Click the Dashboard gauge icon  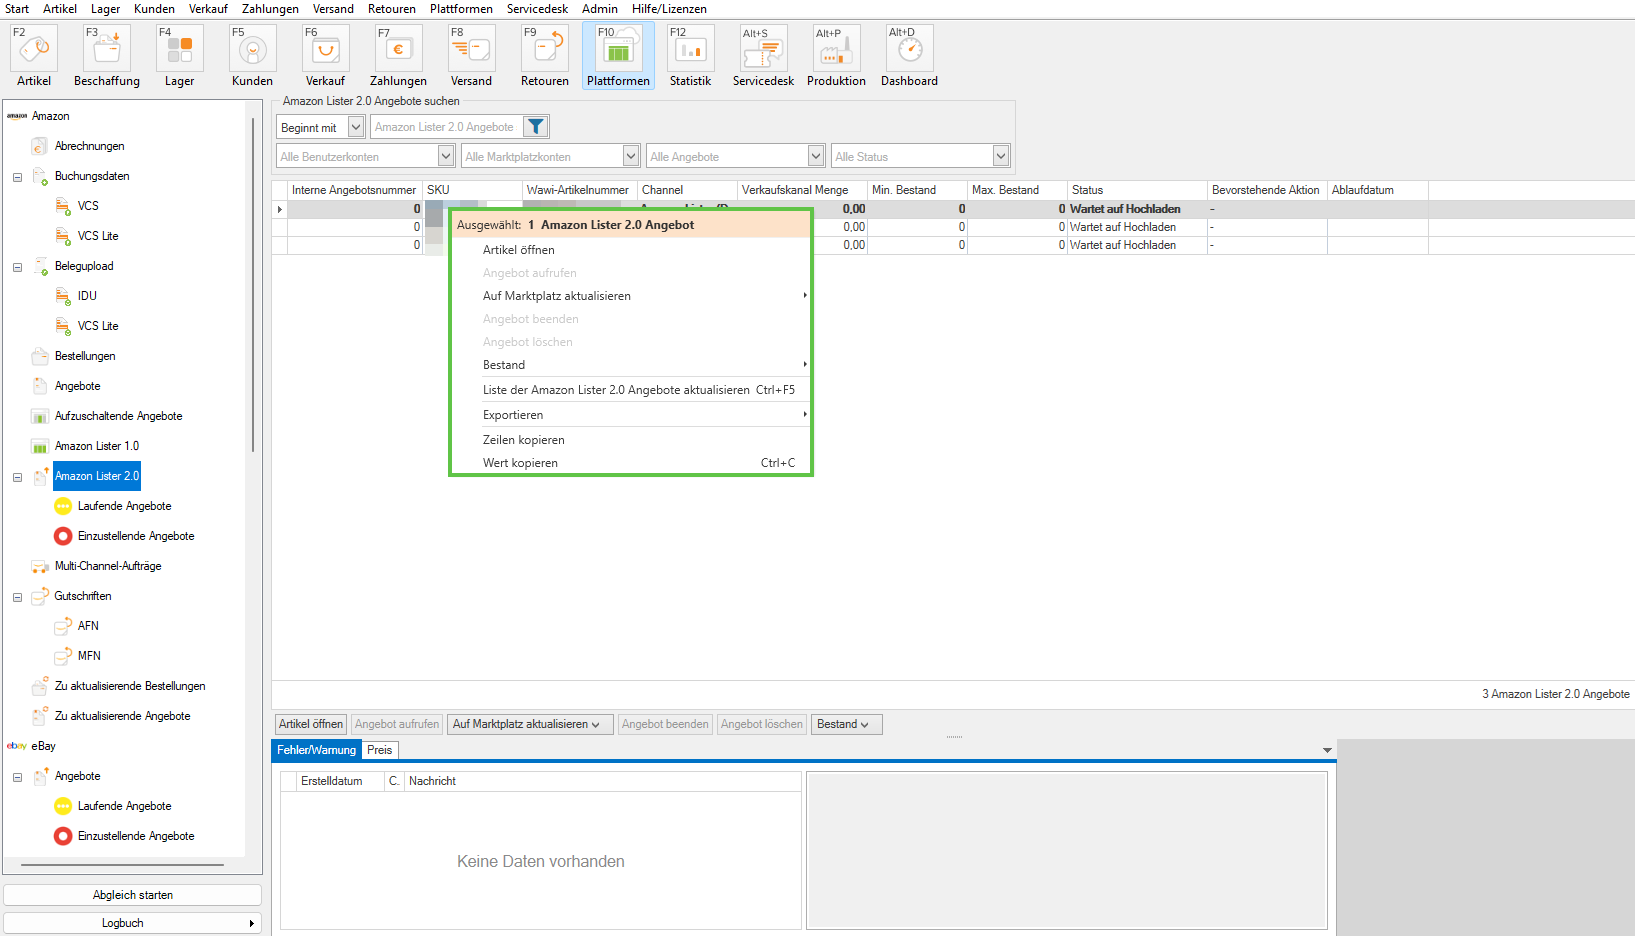point(909,48)
